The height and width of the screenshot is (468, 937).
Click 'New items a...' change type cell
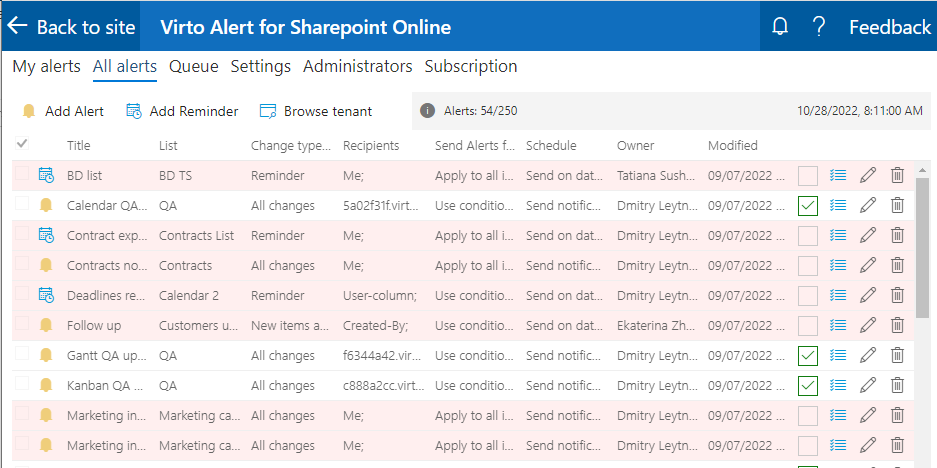coord(290,325)
